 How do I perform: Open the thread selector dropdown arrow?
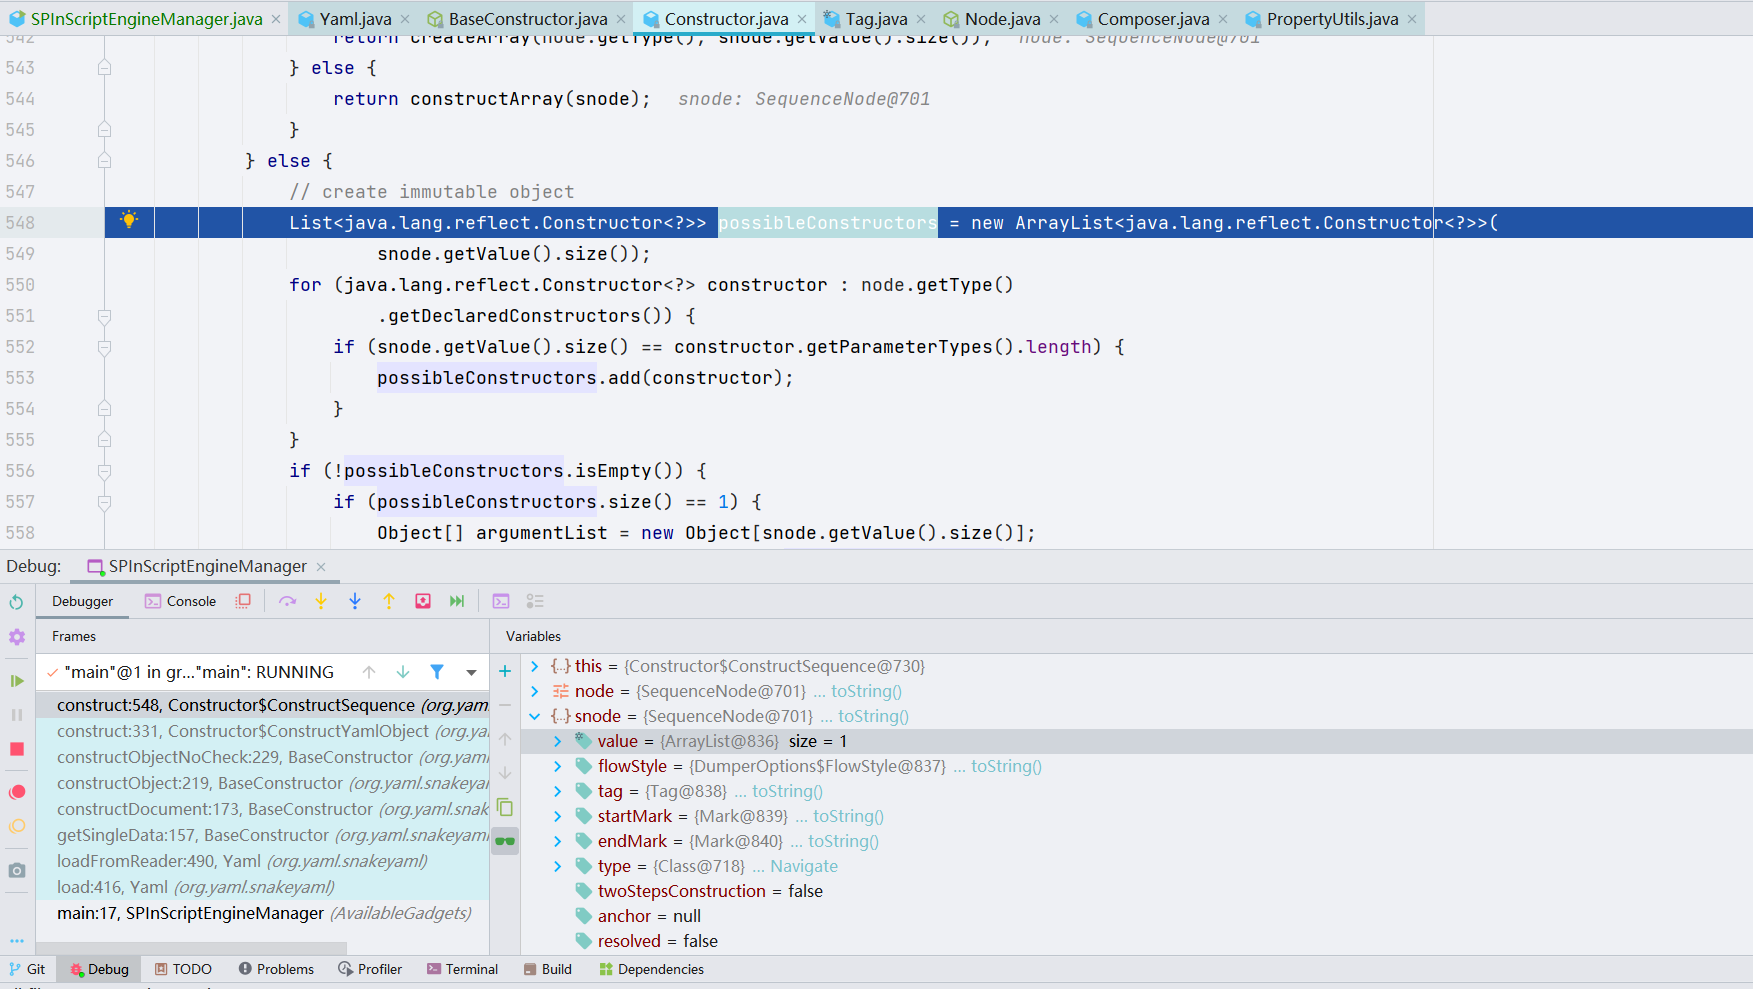[471, 672]
